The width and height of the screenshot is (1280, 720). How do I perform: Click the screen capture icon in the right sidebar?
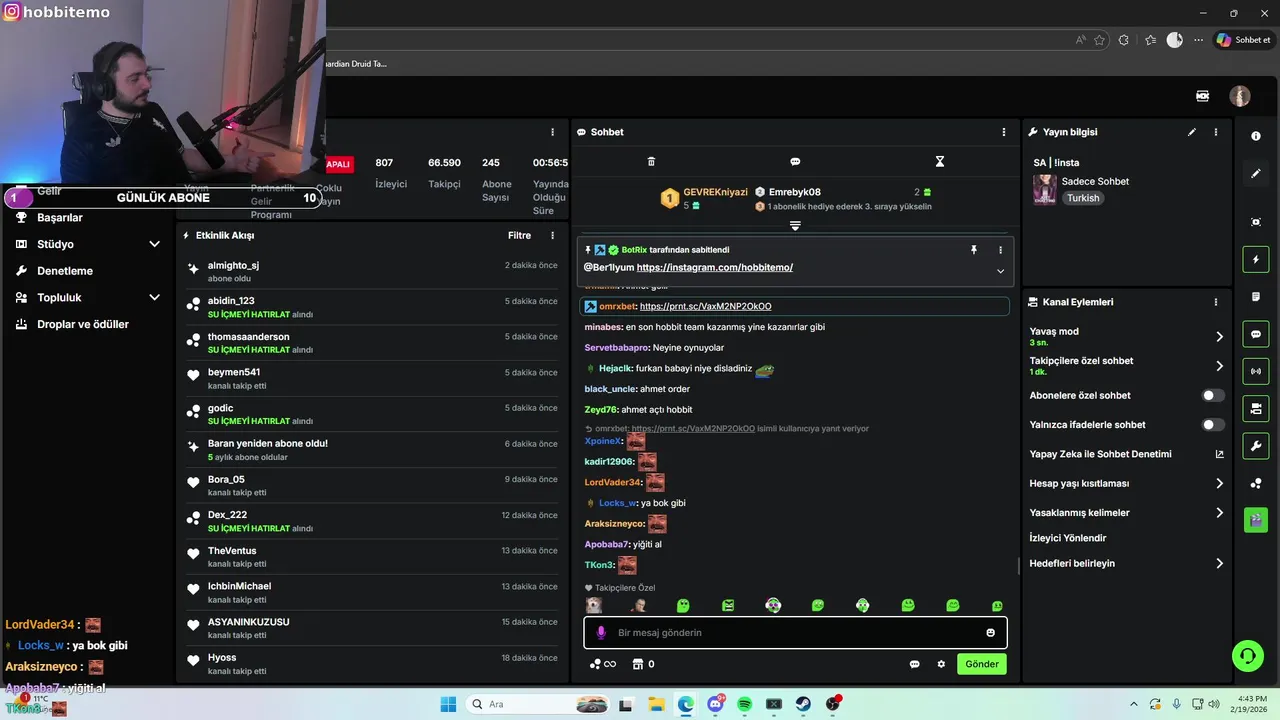point(1256,222)
